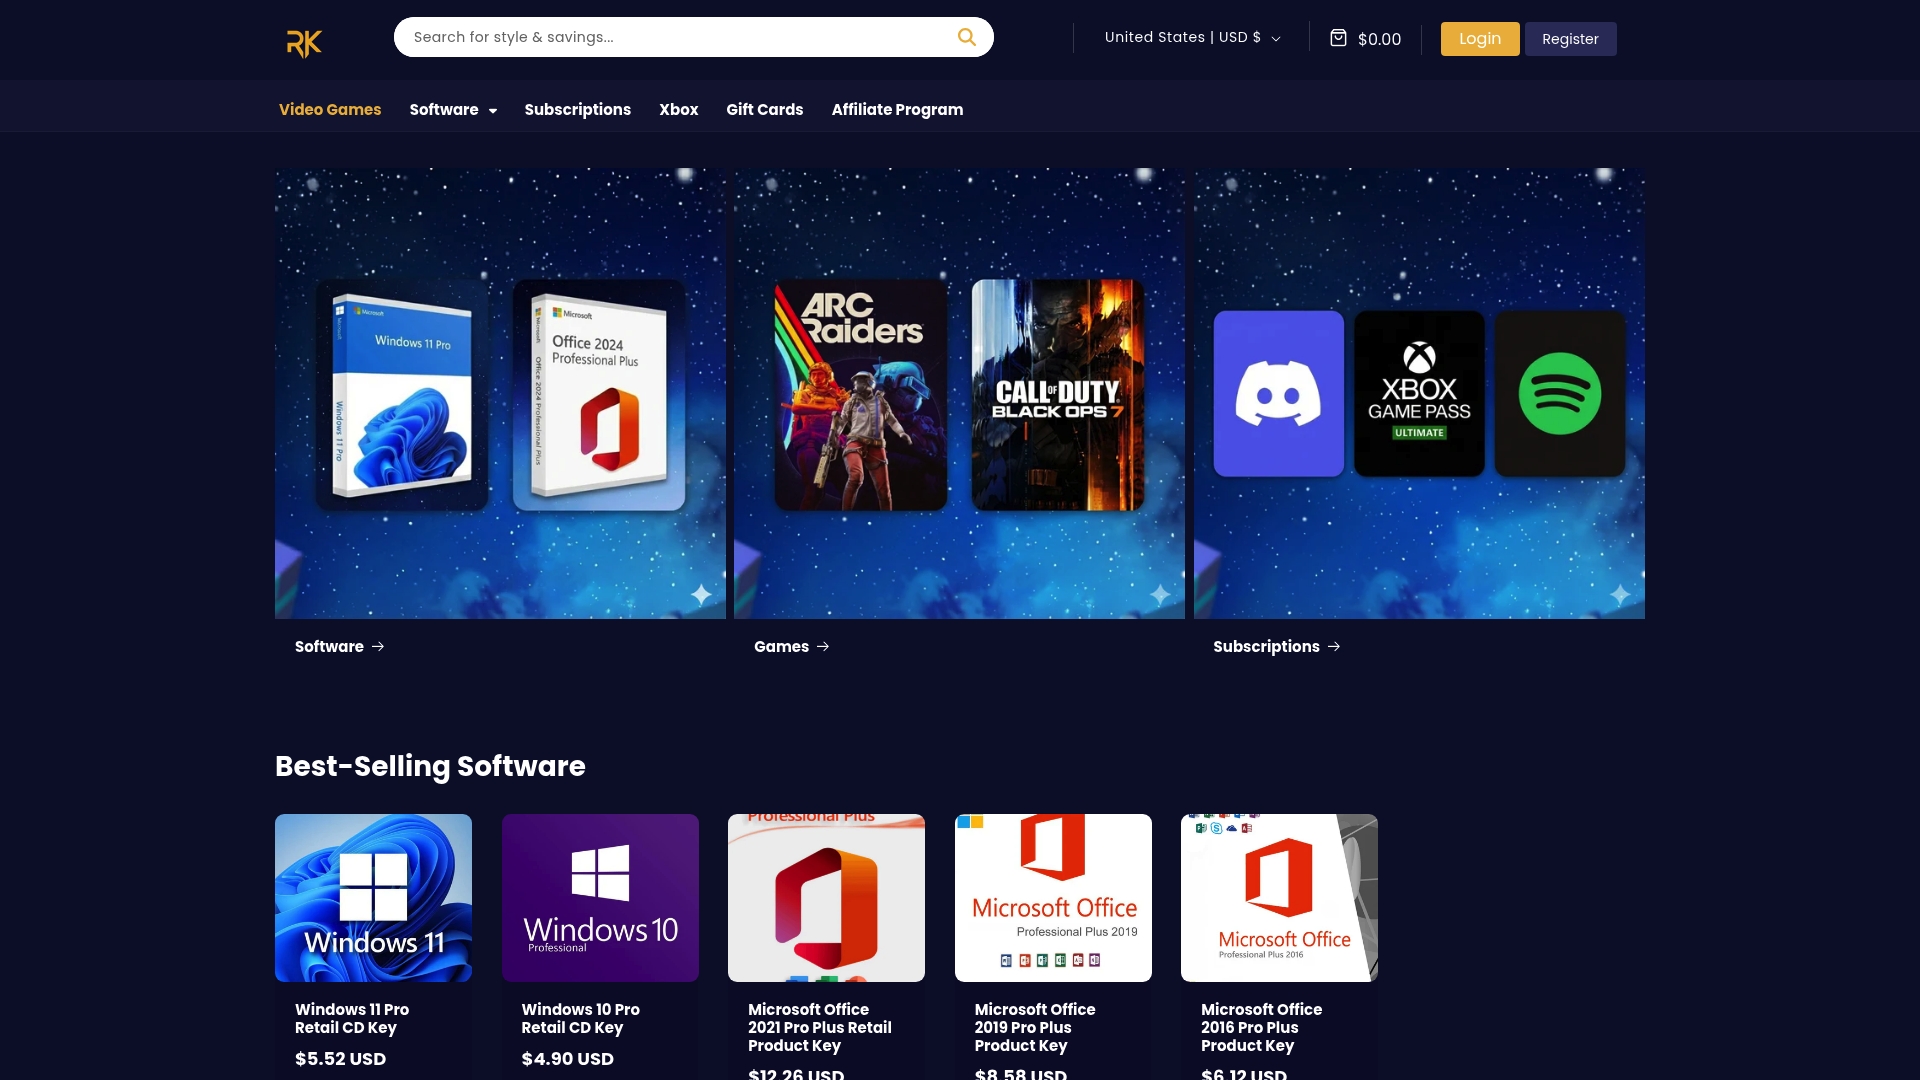This screenshot has height=1080, width=1920.
Task: Open the Windows 11 Pro product thumbnail
Action: click(373, 897)
